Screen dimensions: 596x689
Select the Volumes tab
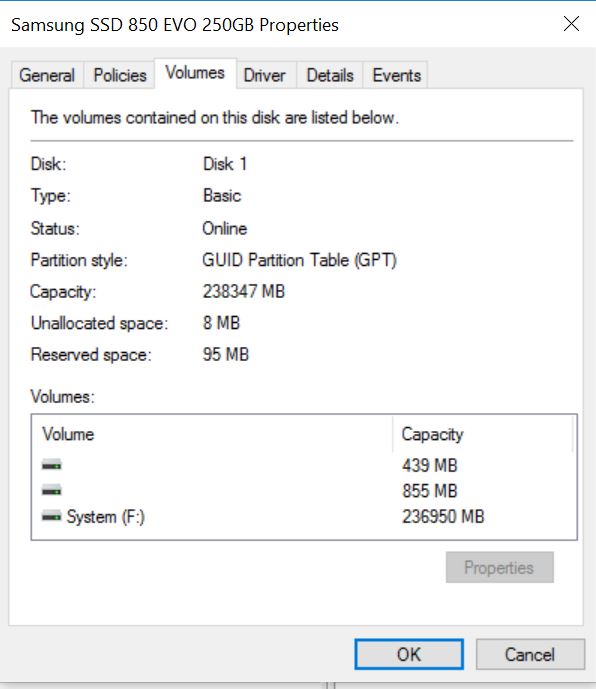point(195,73)
